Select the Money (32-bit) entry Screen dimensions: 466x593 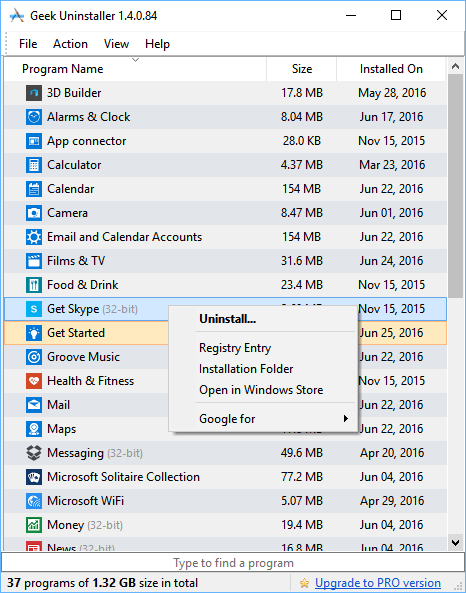(x=85, y=525)
